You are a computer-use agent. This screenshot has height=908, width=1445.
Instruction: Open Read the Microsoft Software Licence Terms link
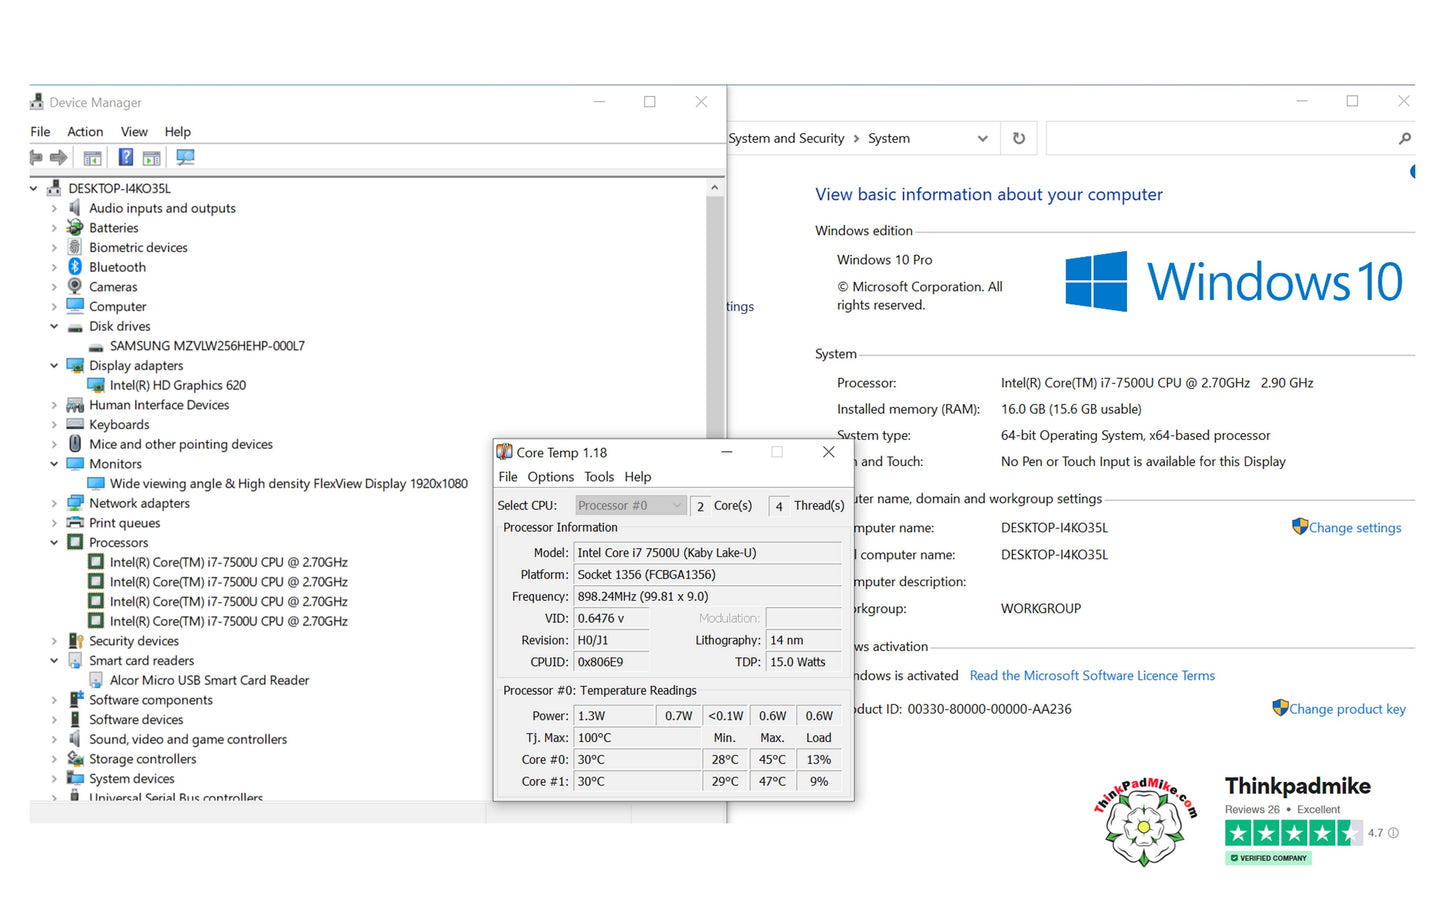point(1092,676)
